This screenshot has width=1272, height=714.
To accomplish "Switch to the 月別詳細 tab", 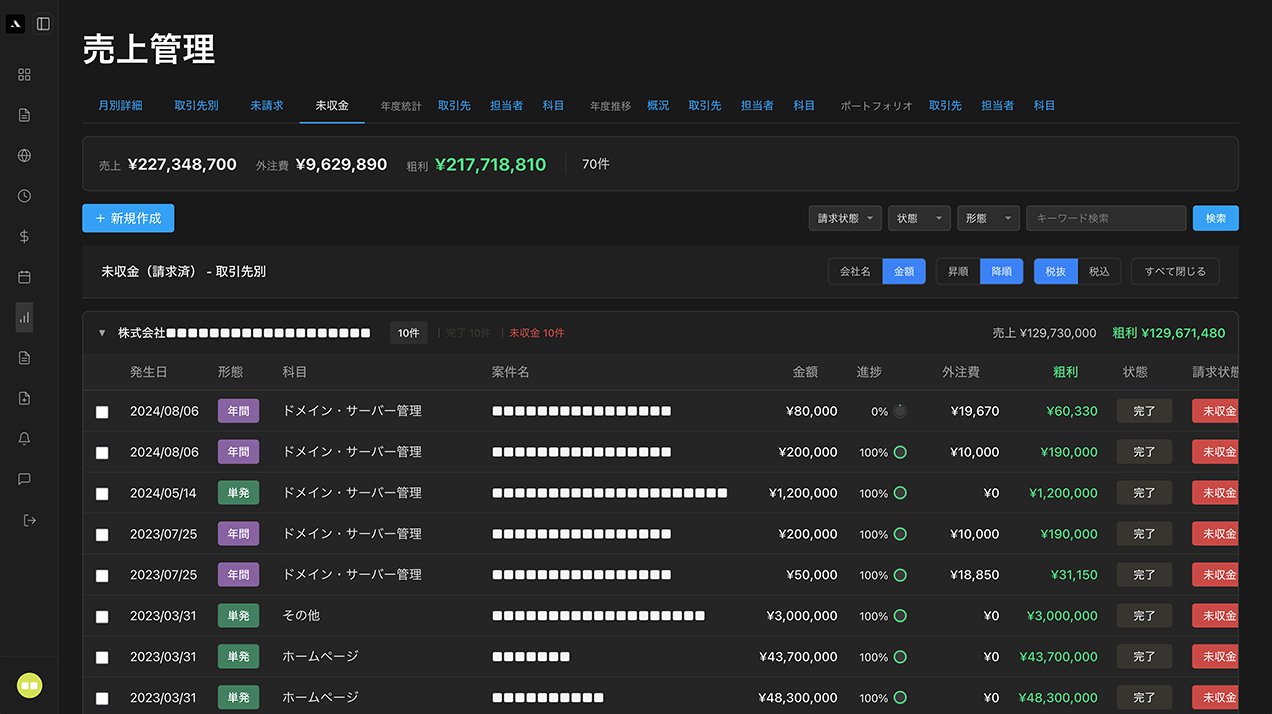I will 120,105.
